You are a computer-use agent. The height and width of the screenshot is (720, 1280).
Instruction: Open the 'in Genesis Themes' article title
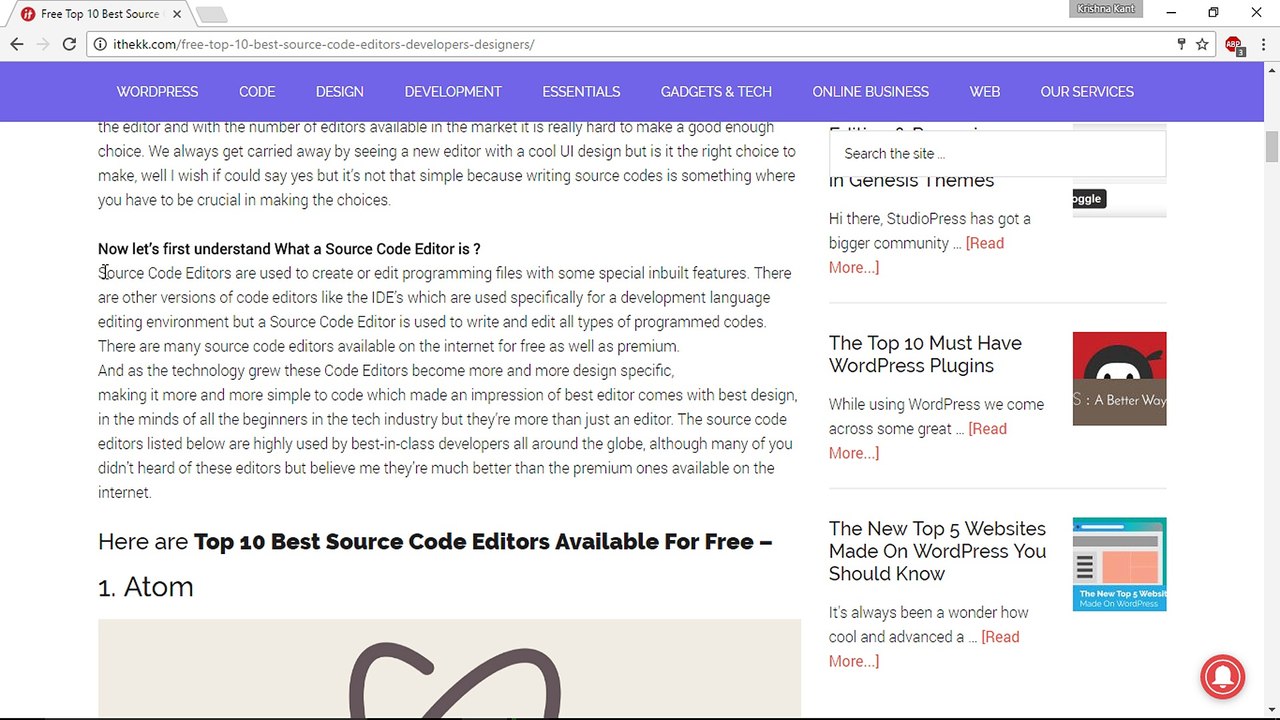(x=911, y=181)
